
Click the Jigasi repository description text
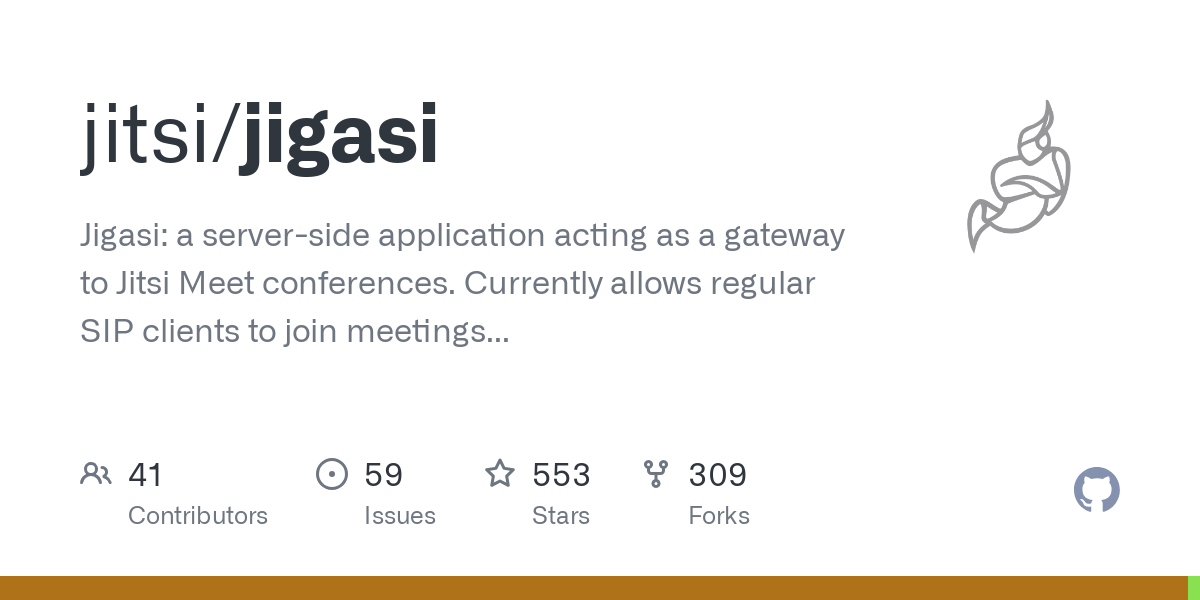click(x=463, y=284)
